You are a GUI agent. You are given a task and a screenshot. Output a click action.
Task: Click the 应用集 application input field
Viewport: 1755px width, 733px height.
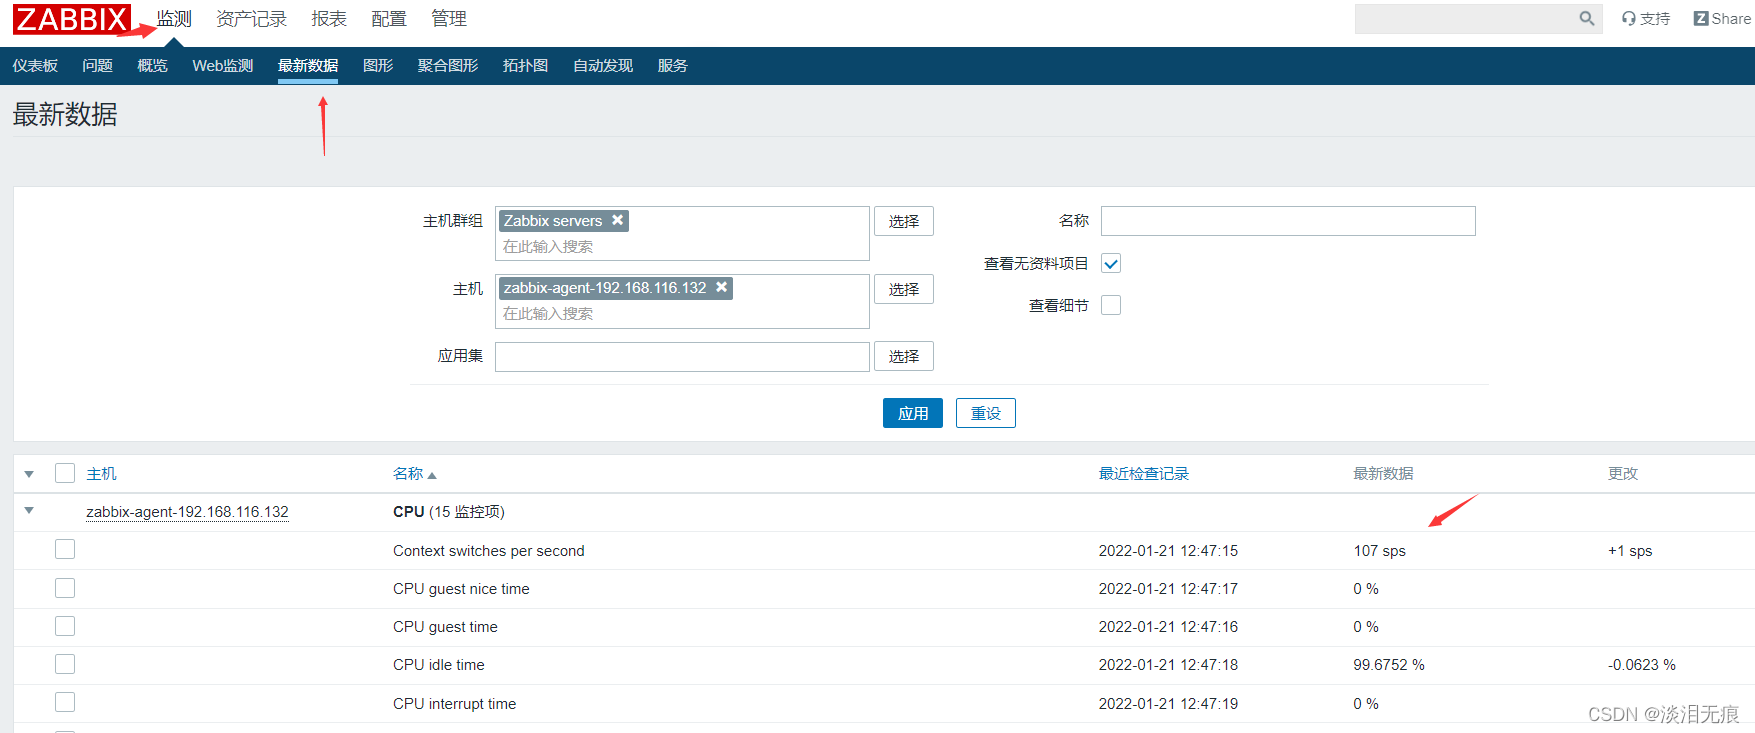(682, 356)
